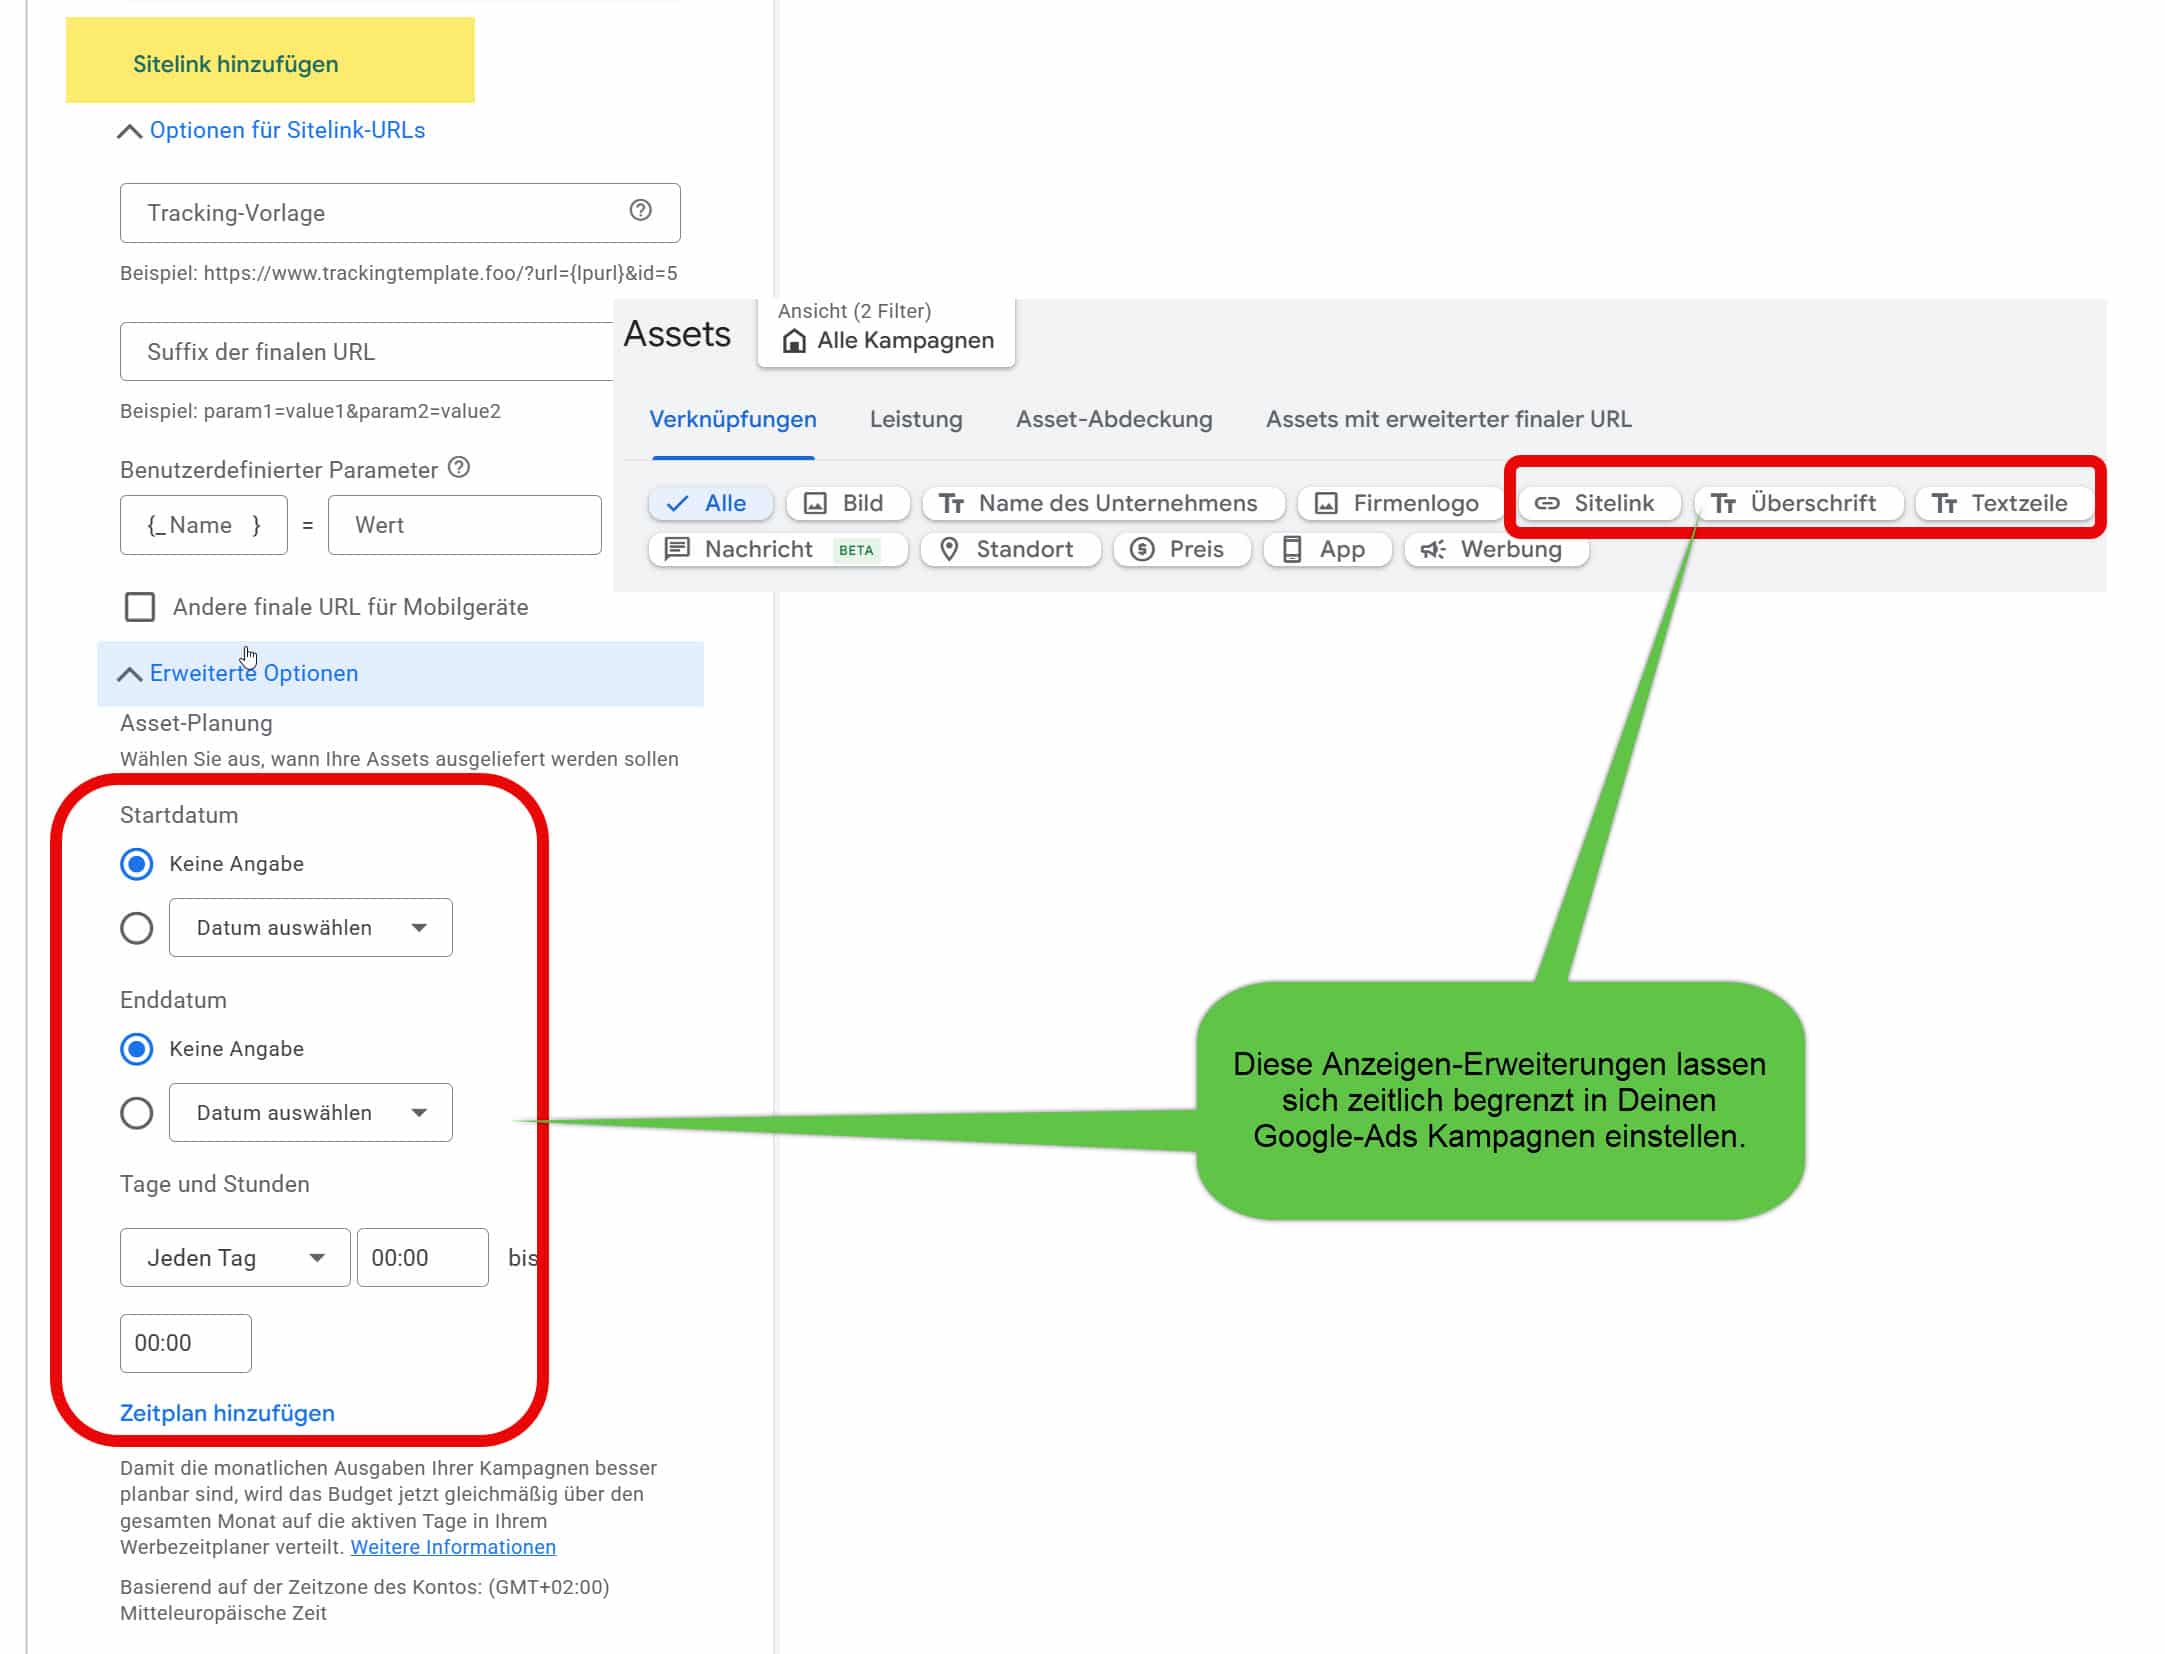Click Sitelink hinzufügen
This screenshot has width=2165, height=1654.
(x=236, y=64)
